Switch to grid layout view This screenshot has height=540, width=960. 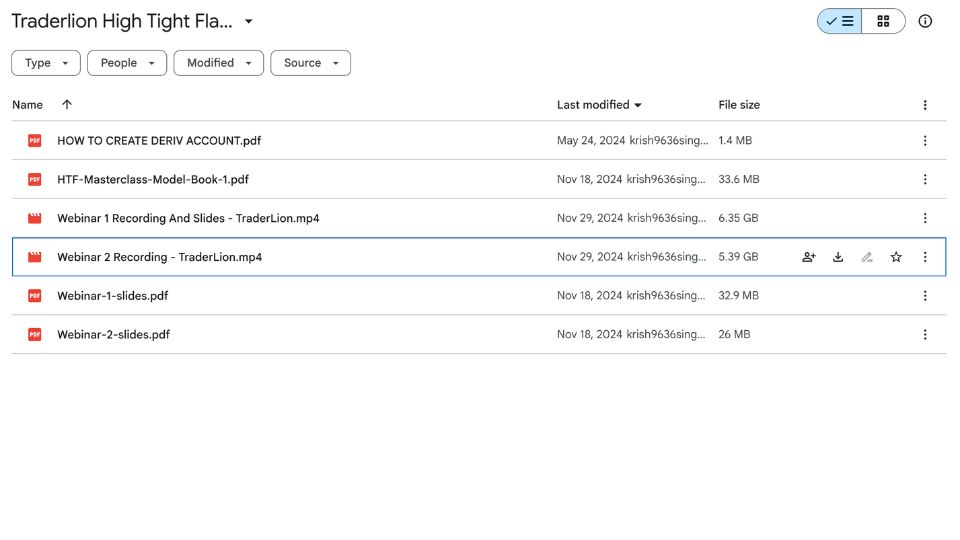(883, 21)
